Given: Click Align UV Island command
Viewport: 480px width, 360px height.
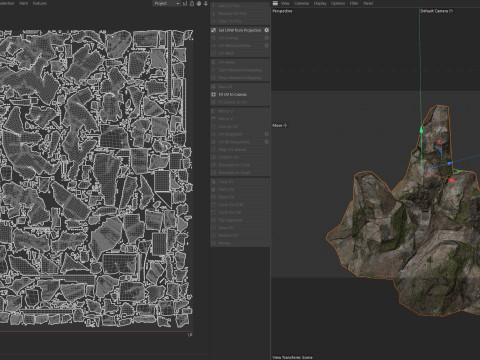Looking at the screenshot, I should 240,149.
